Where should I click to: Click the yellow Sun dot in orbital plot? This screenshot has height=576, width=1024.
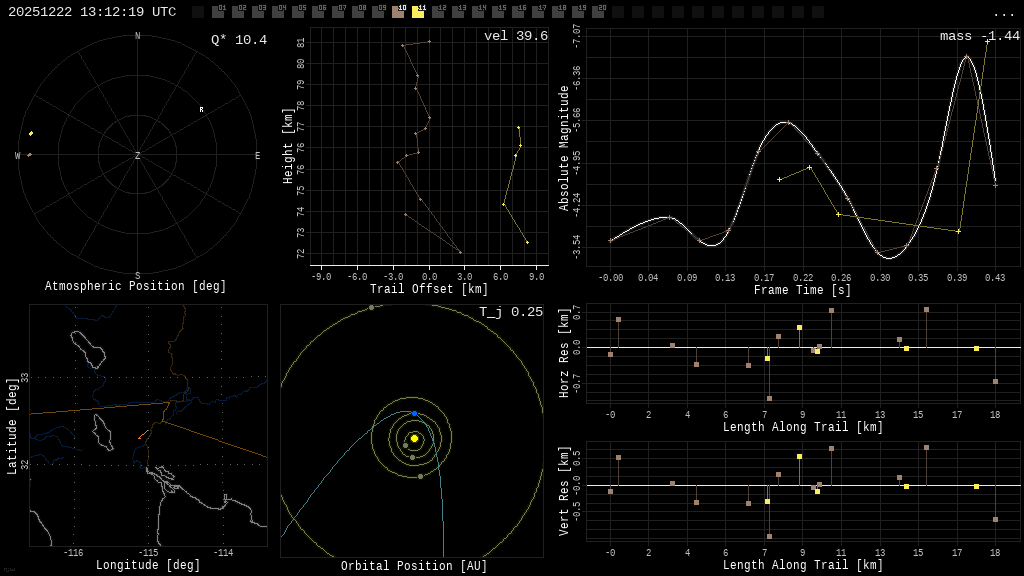click(x=414, y=438)
